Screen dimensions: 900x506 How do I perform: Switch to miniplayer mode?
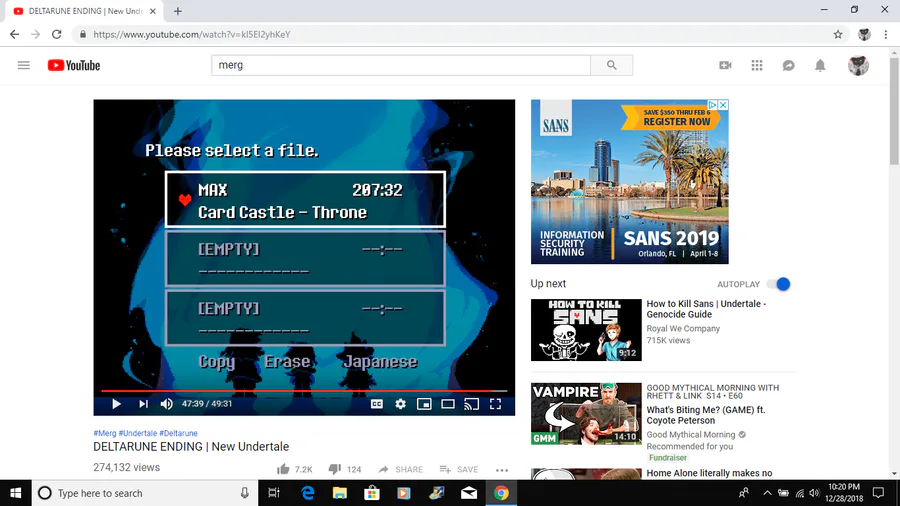pyautogui.click(x=424, y=404)
